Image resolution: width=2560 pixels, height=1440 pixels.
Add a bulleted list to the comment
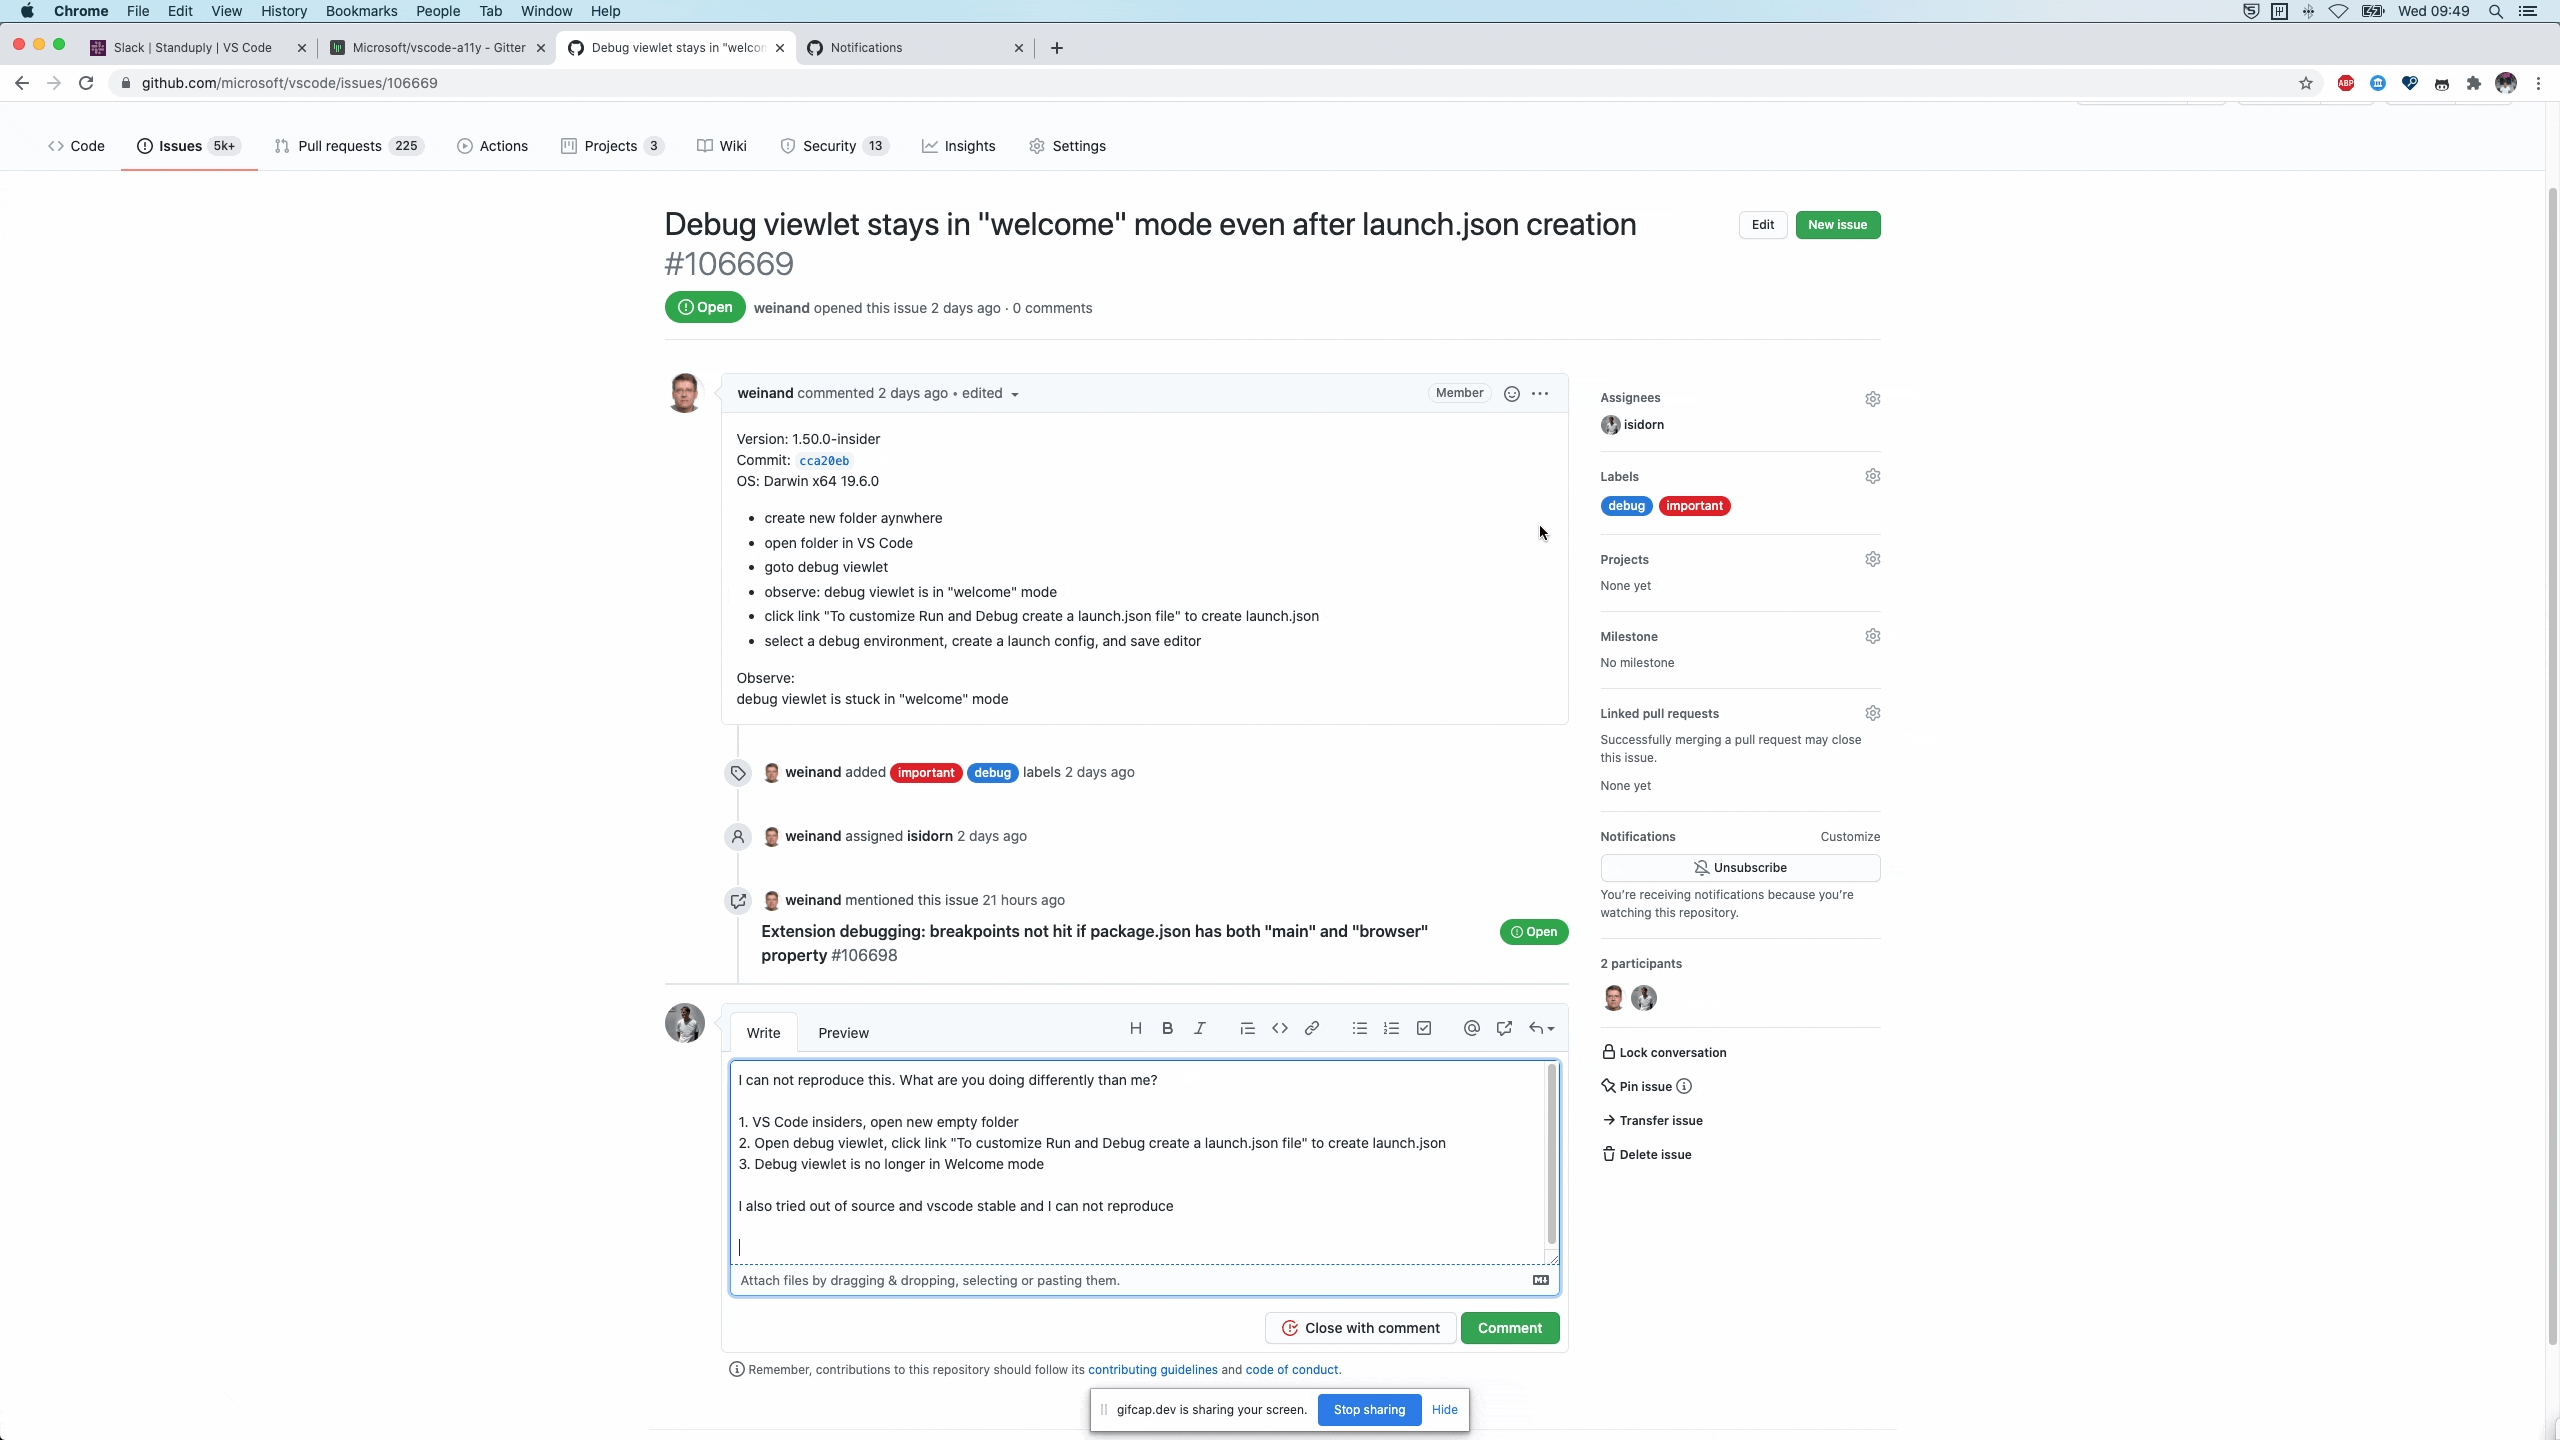[1359, 1029]
